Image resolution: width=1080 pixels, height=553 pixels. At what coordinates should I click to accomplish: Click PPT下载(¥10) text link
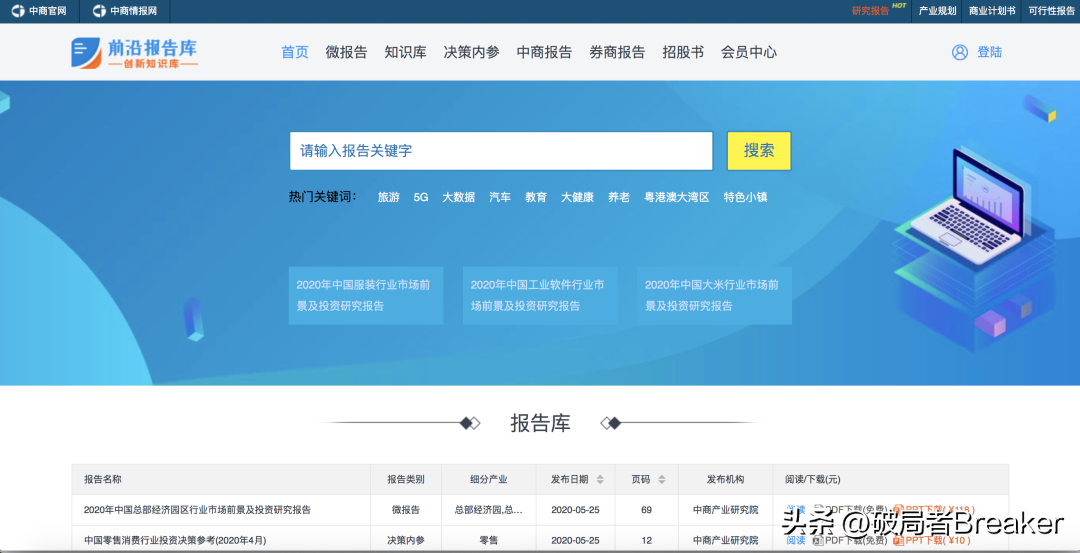point(937,541)
